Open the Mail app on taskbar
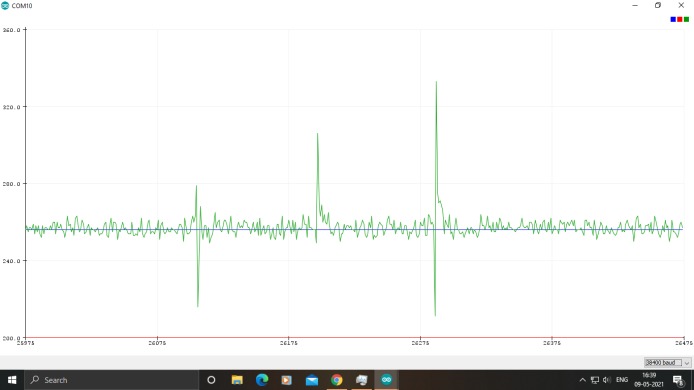Screen dimensions: 694x390 tap(312, 380)
